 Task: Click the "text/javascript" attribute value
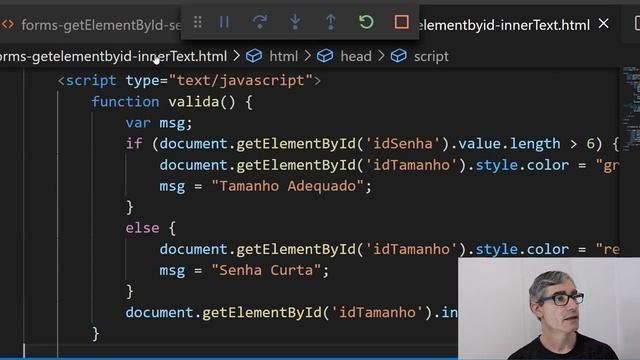tap(240, 80)
